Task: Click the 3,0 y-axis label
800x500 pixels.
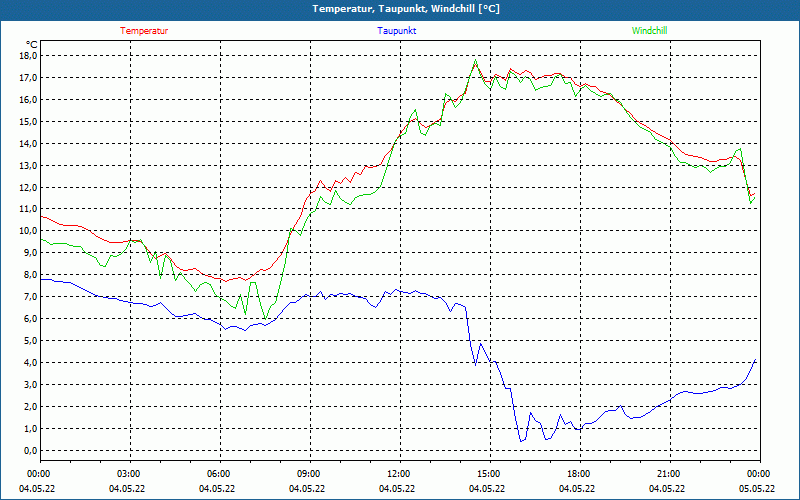Action: pyautogui.click(x=30, y=384)
